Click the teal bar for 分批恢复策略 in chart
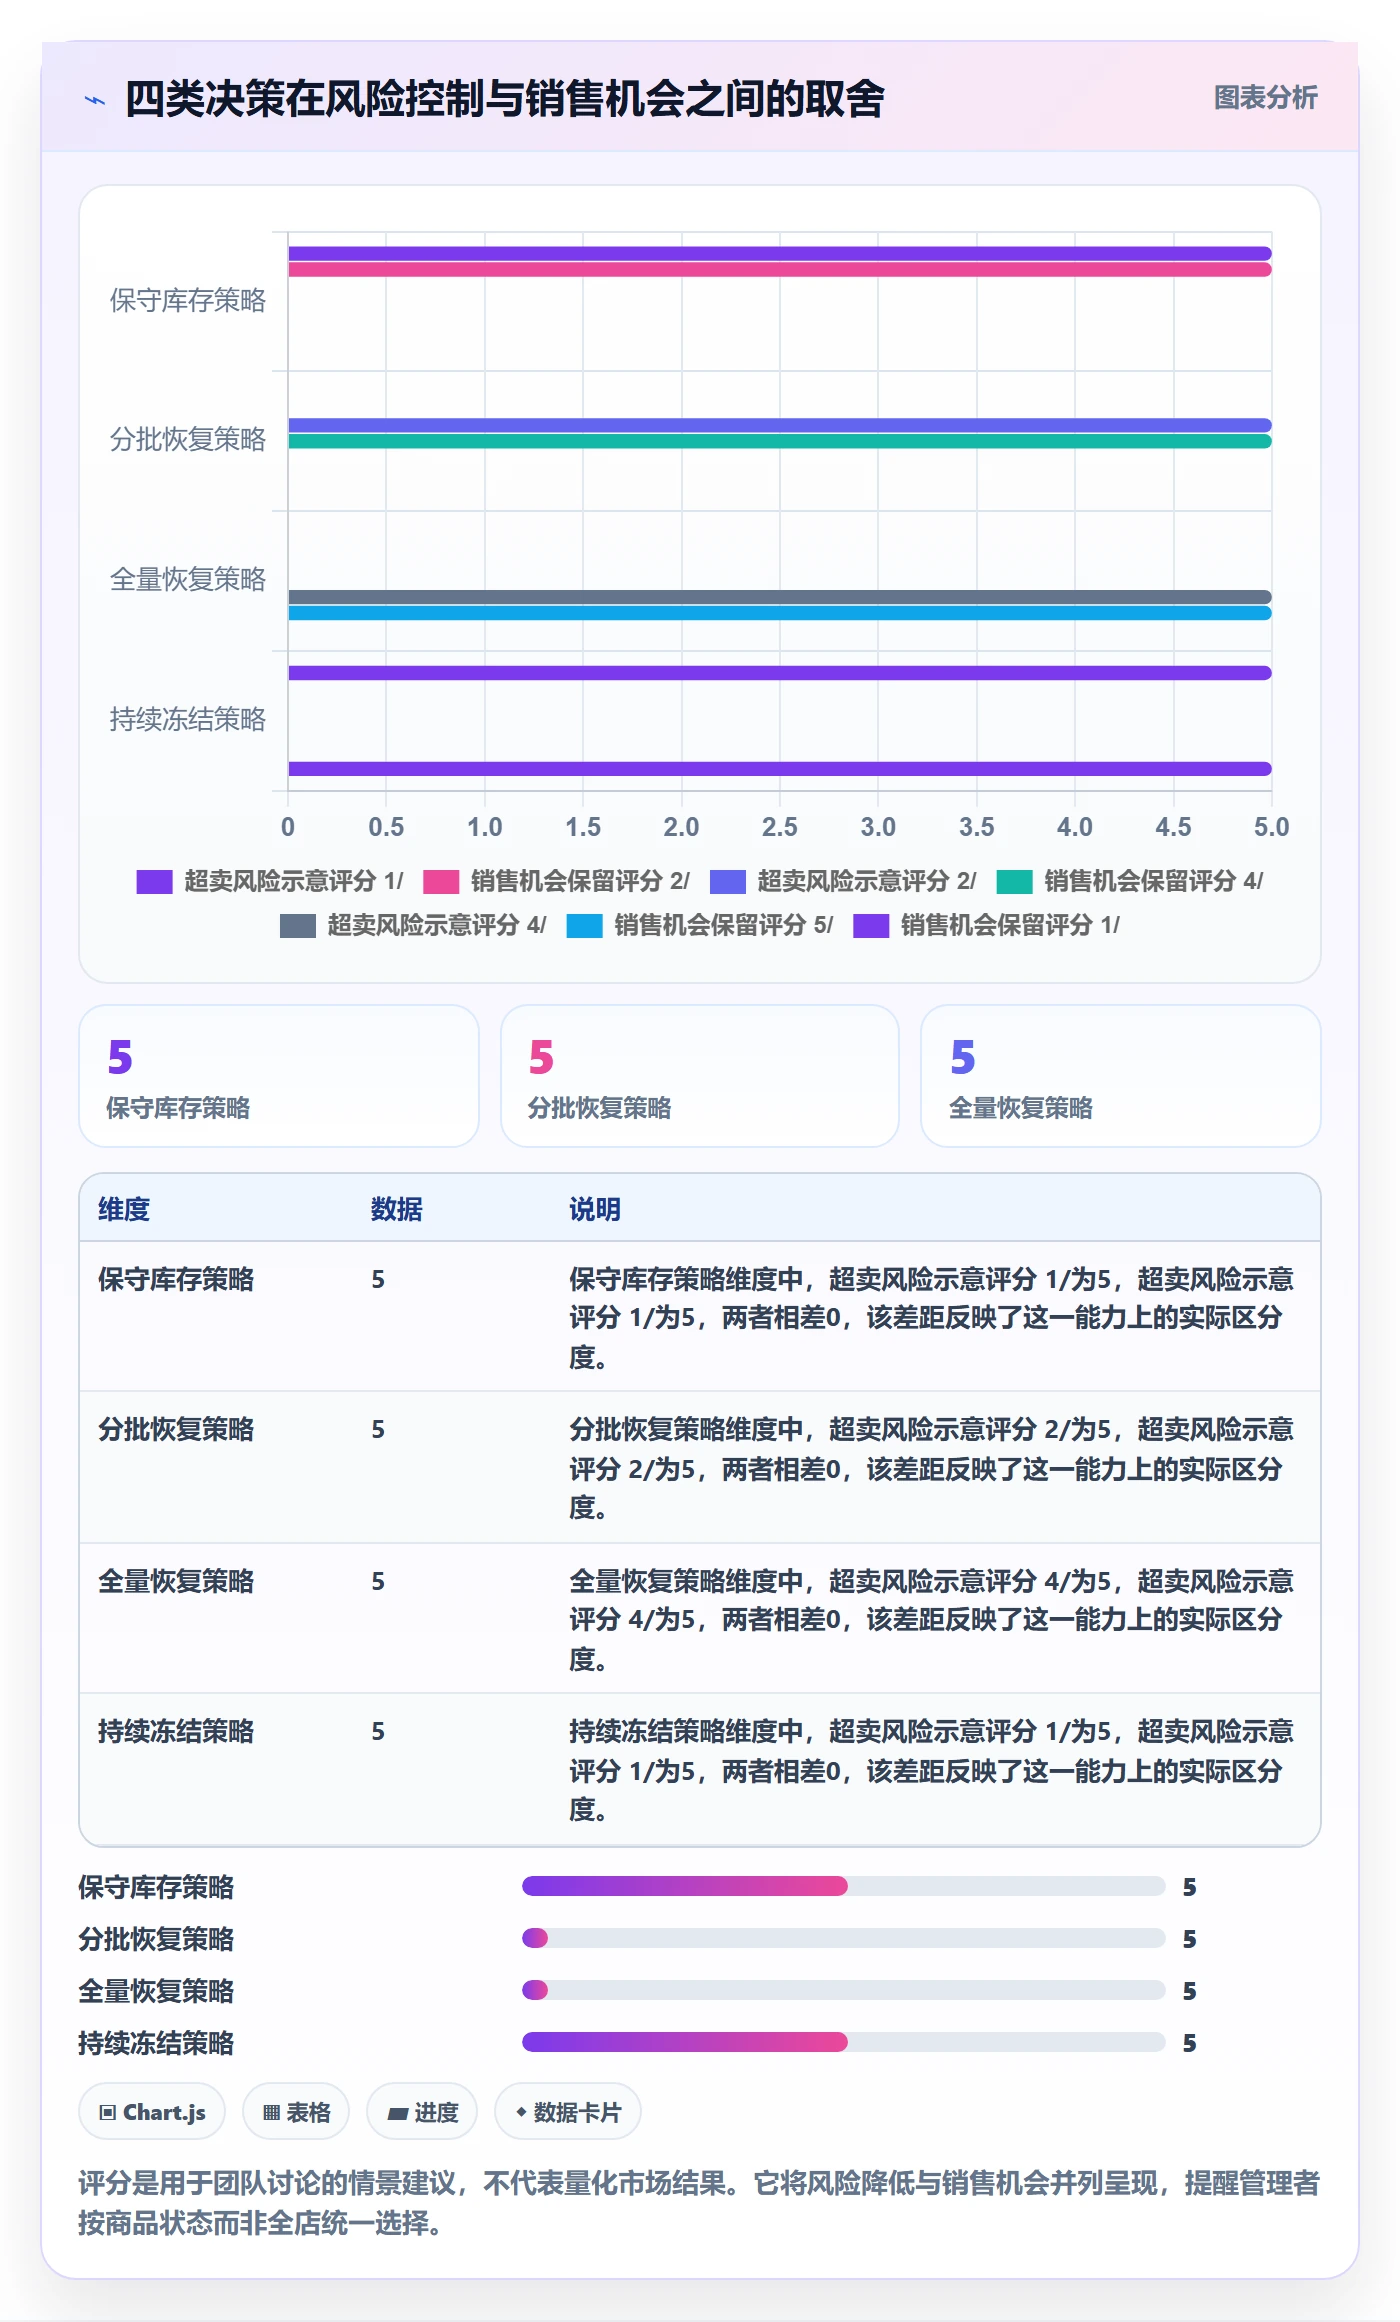The width and height of the screenshot is (1400, 2322). coord(780,441)
